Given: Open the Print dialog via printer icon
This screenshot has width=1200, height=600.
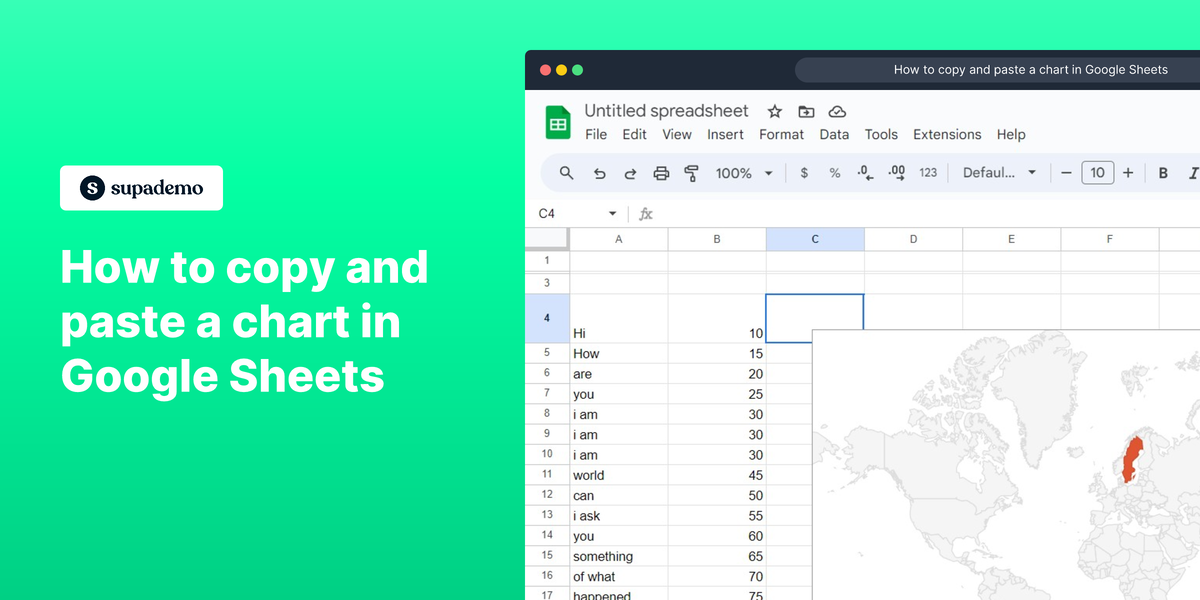Looking at the screenshot, I should (661, 172).
